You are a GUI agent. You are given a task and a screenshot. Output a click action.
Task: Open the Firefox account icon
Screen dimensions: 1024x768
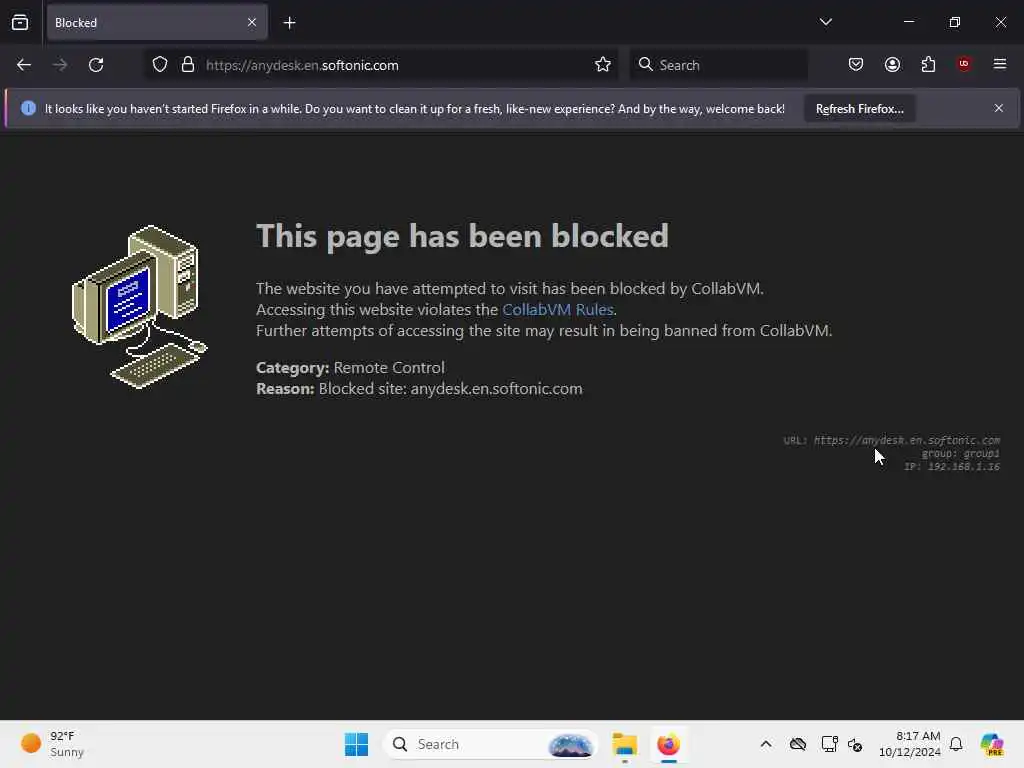click(x=893, y=65)
